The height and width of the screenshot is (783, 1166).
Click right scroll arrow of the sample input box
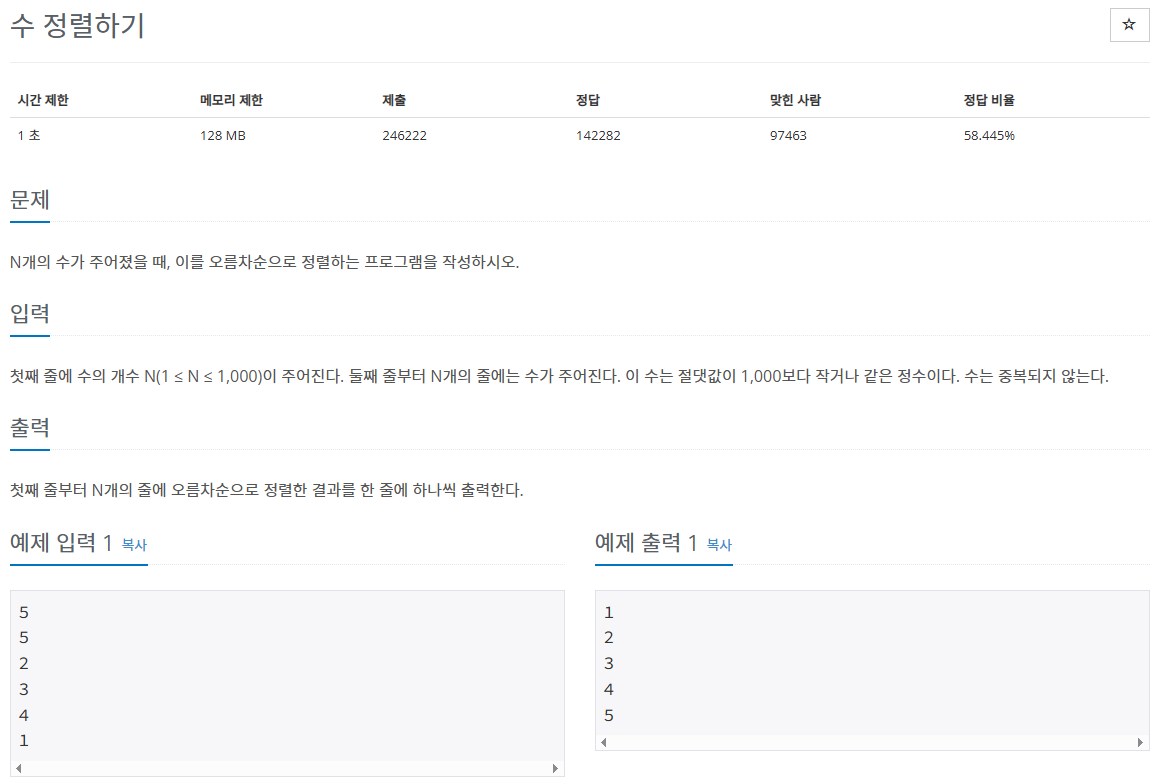tap(555, 768)
